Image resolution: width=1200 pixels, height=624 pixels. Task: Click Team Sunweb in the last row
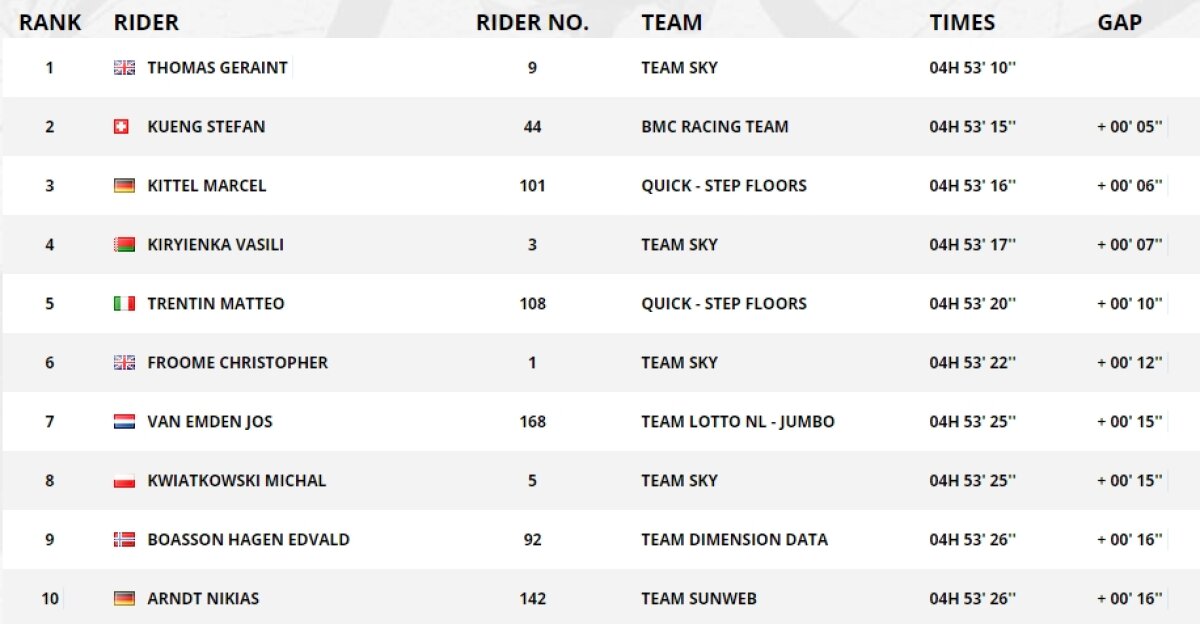coord(698,599)
